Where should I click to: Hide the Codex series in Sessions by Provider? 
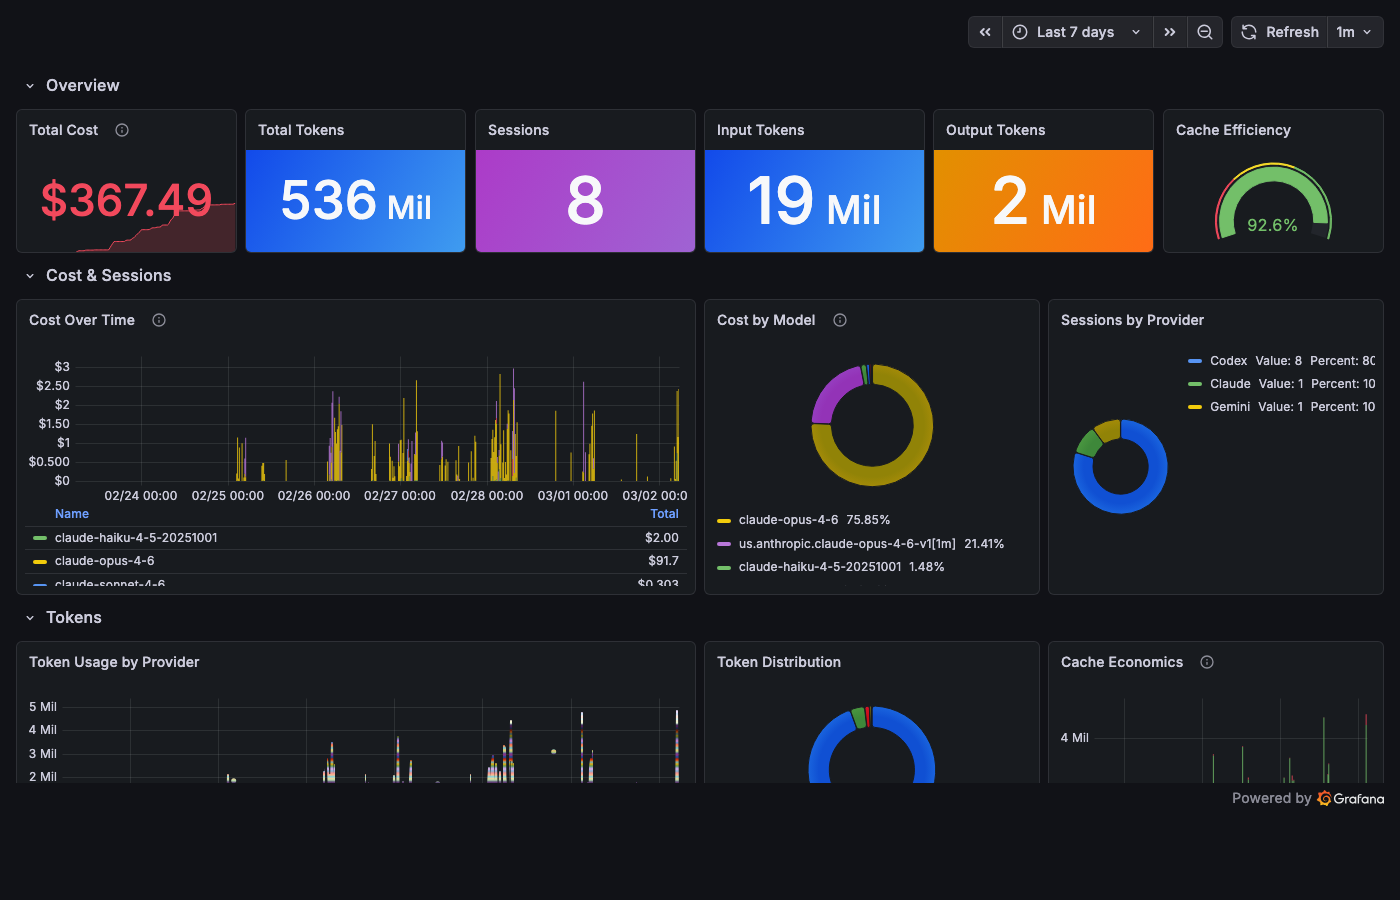click(1228, 360)
